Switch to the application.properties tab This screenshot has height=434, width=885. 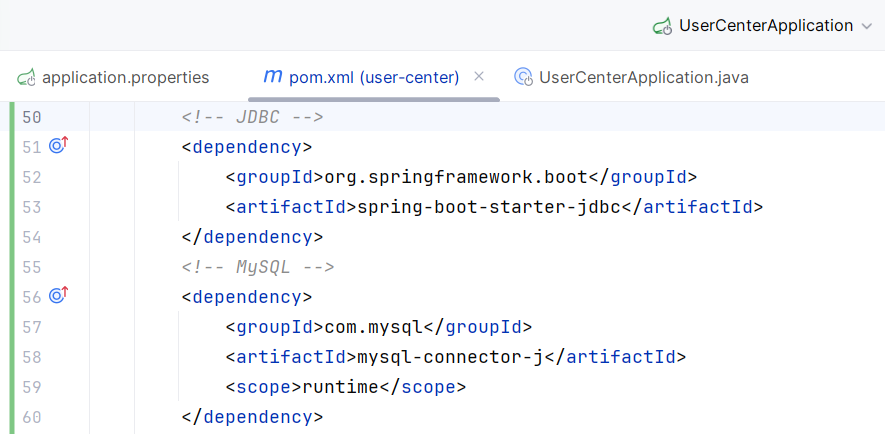point(125,77)
